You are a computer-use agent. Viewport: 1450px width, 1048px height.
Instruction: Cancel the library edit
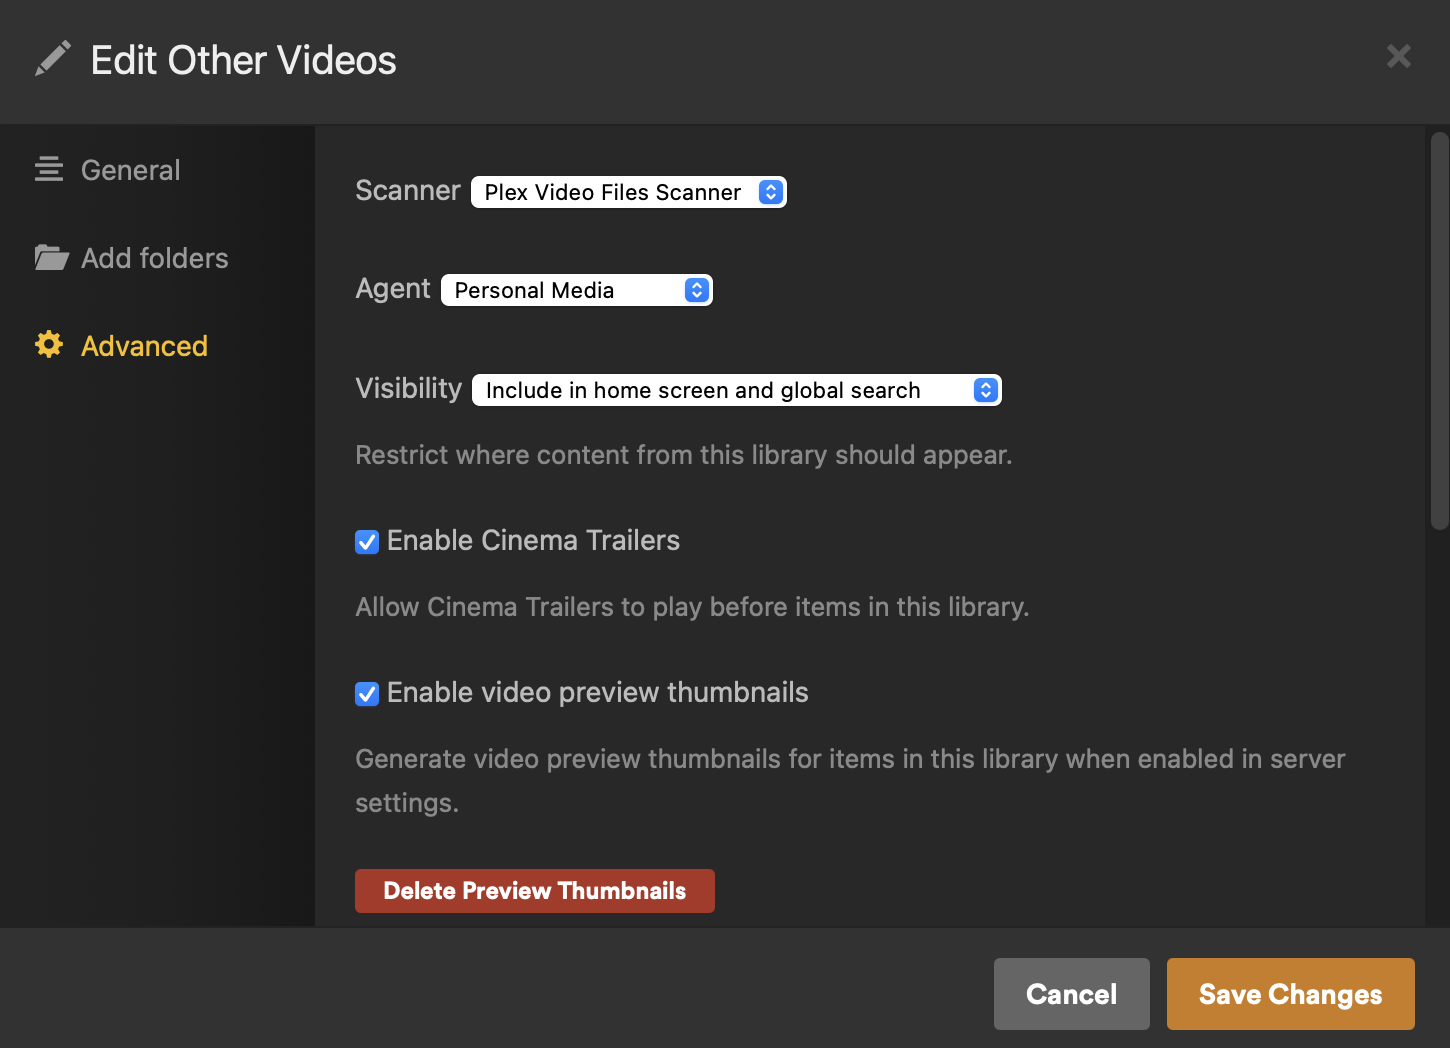(x=1072, y=994)
